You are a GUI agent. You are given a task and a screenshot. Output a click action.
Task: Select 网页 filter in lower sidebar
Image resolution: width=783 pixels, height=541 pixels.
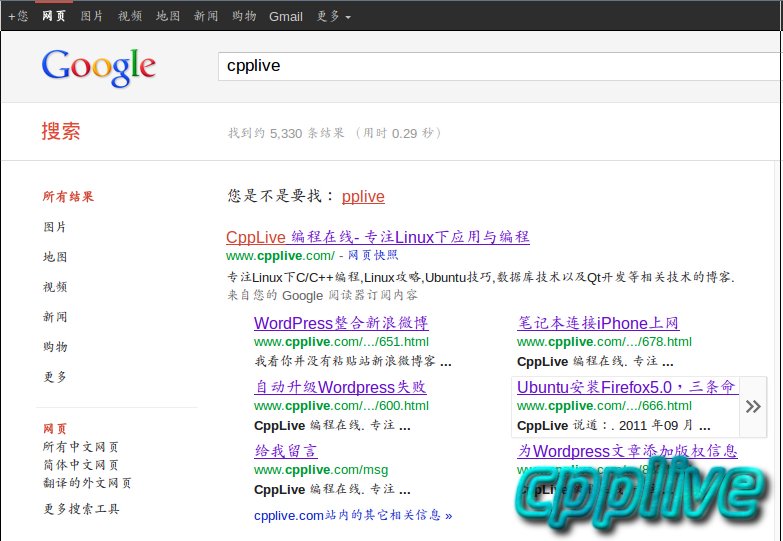coord(55,429)
